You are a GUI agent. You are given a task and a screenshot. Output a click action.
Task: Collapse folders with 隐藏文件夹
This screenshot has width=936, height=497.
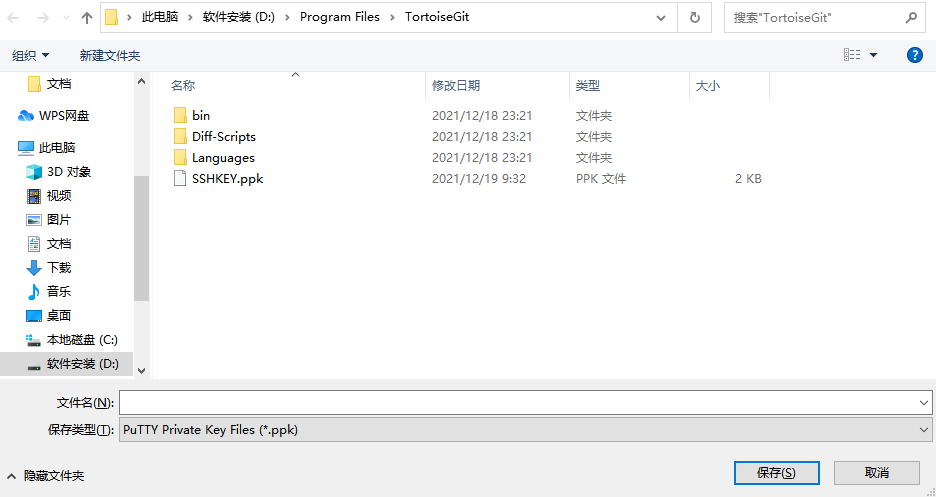point(45,476)
